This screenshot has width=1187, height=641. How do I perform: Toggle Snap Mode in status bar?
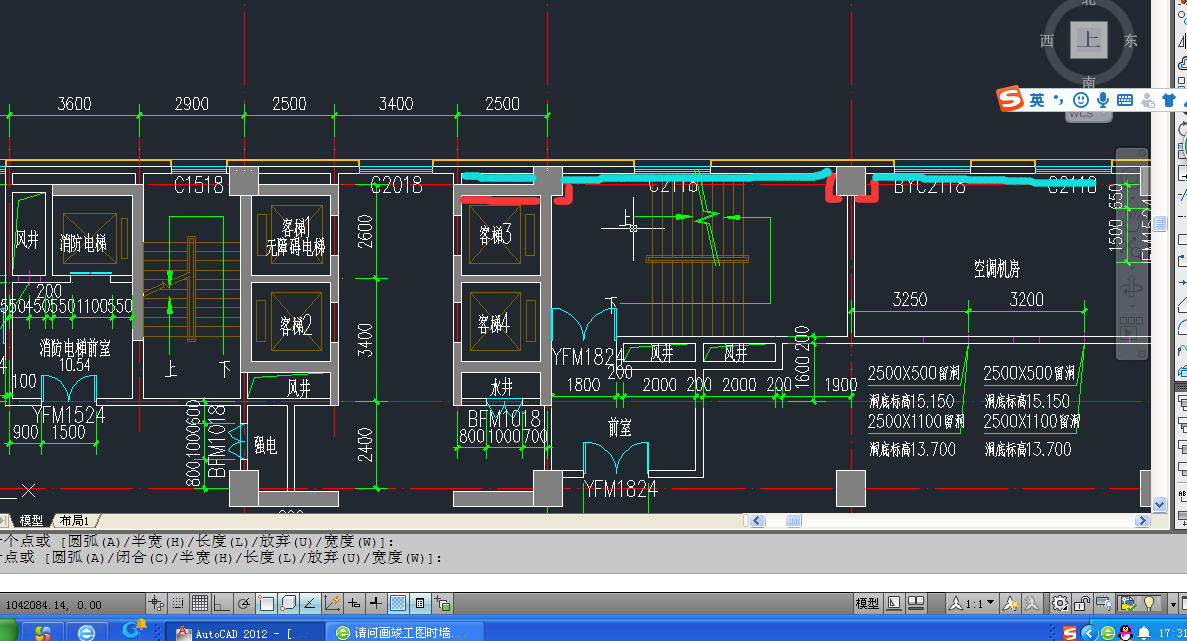[x=178, y=603]
